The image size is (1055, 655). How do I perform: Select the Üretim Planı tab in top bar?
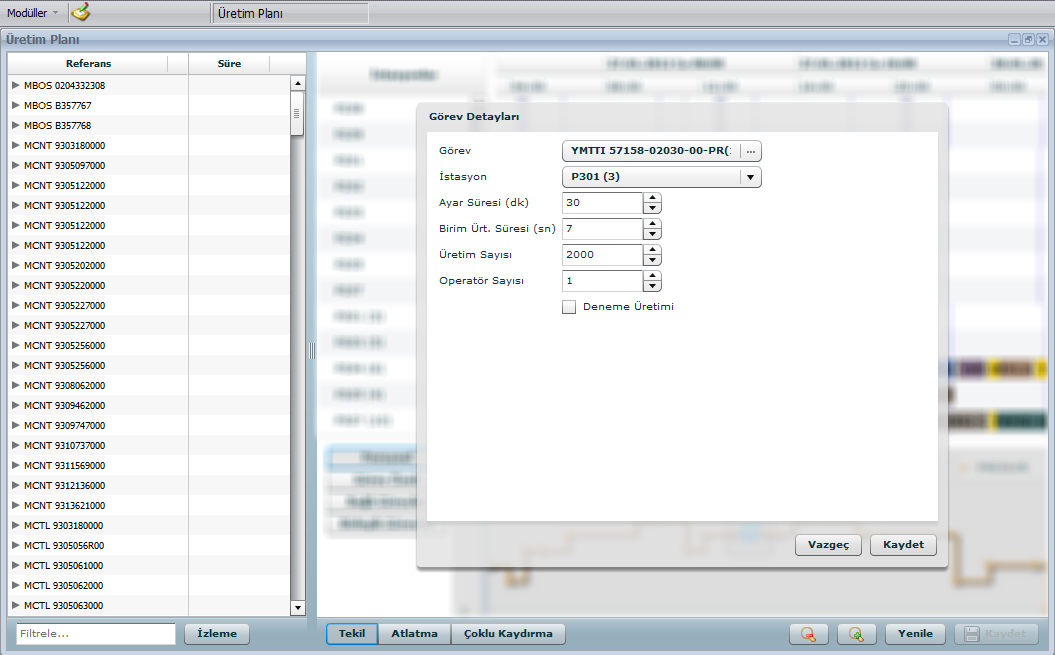[x=290, y=14]
